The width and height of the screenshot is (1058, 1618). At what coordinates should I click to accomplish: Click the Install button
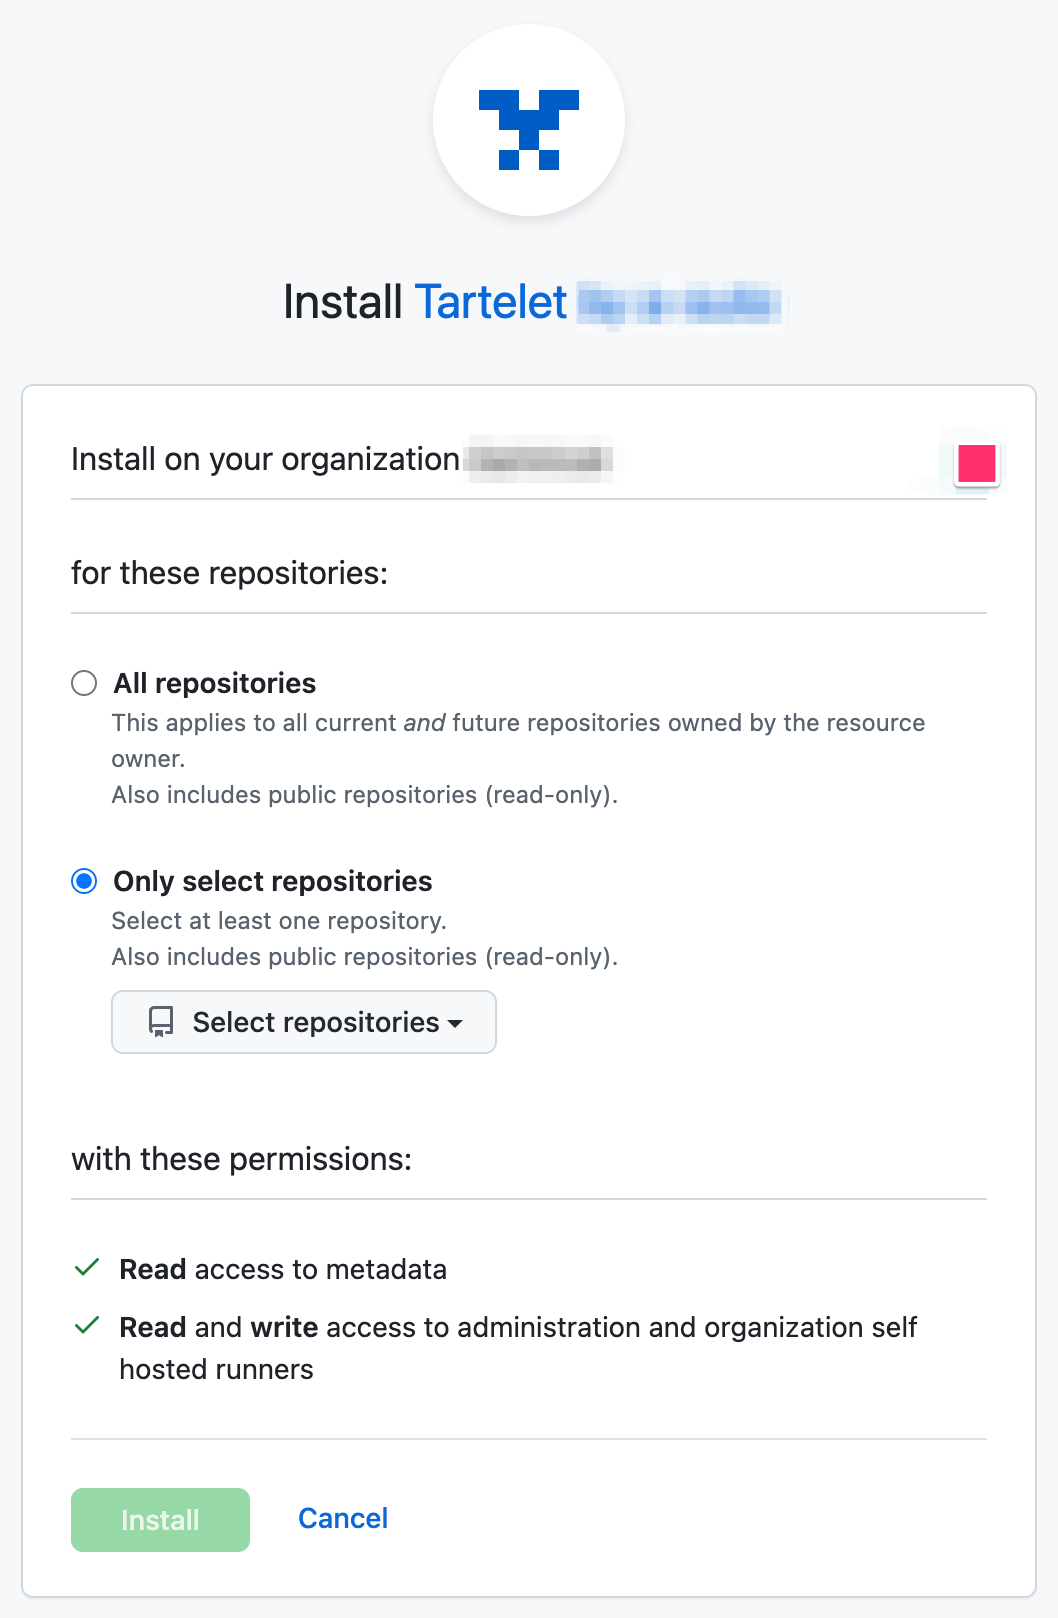159,1519
